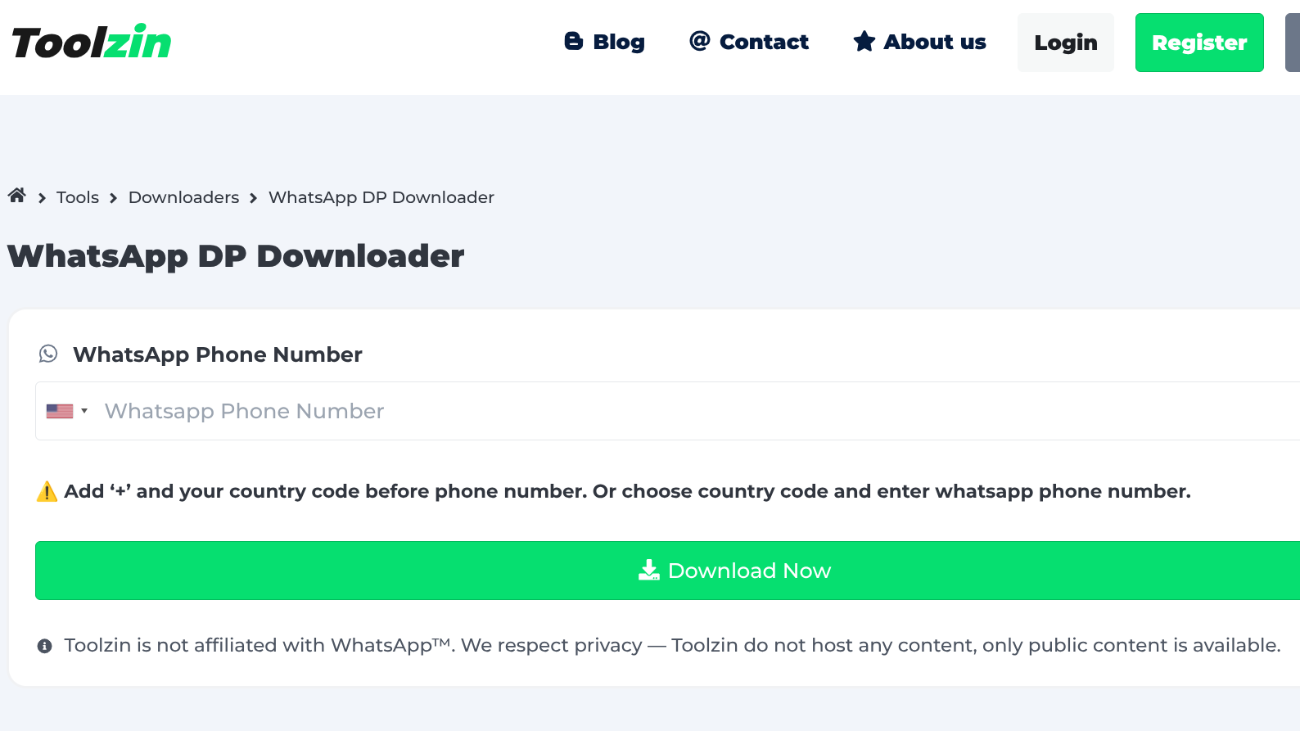The height and width of the screenshot is (731, 1300).
Task: Click the info icon in the disclaimer line
Action: pos(44,645)
